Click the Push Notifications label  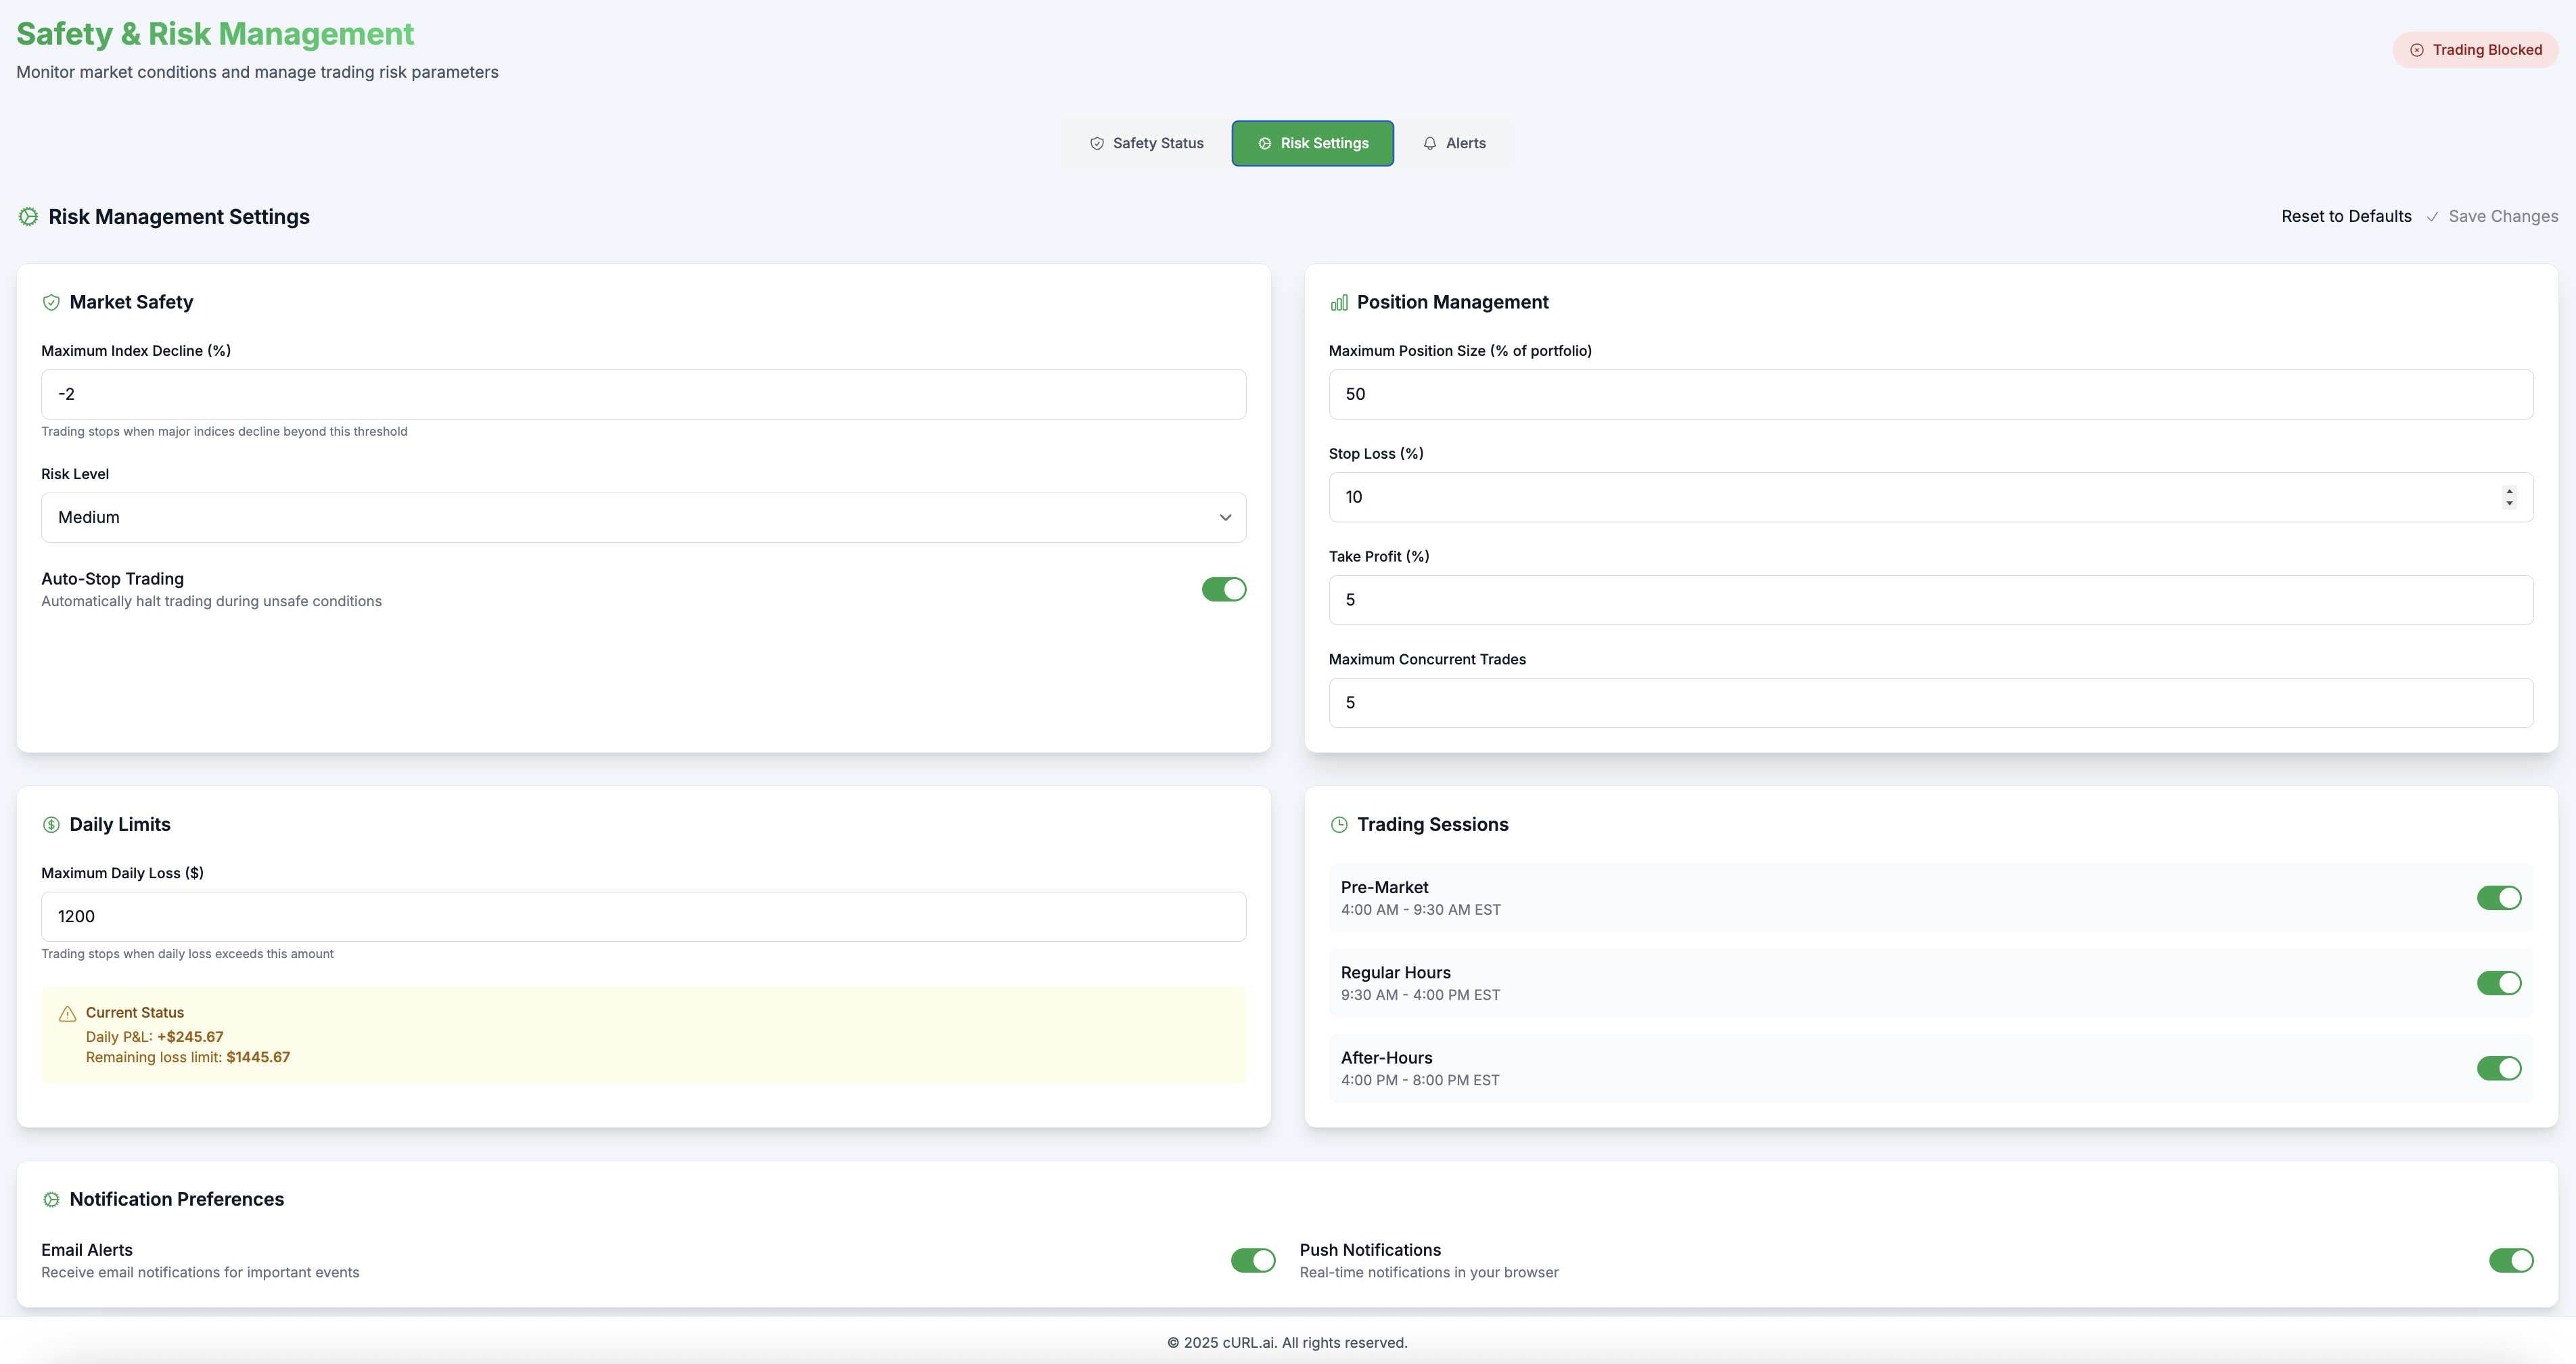tap(1370, 1250)
